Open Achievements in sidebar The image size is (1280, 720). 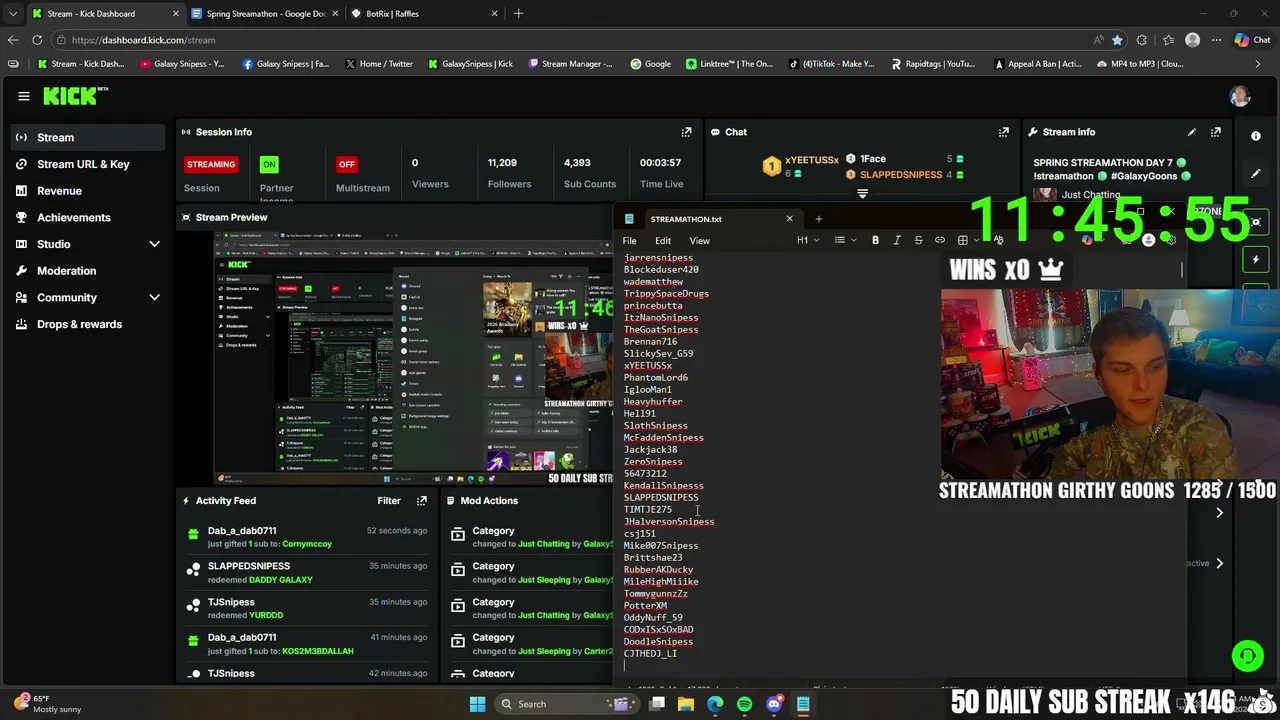73,217
